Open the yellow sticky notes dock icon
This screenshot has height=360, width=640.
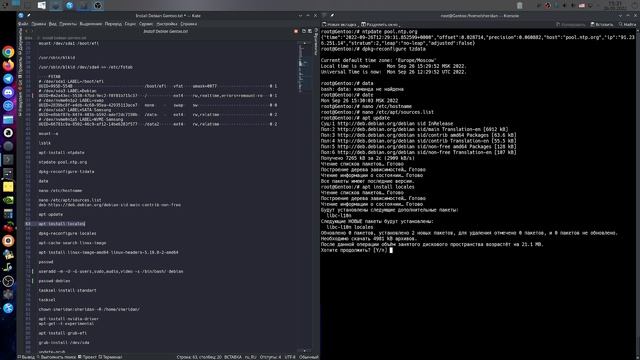click(8, 187)
